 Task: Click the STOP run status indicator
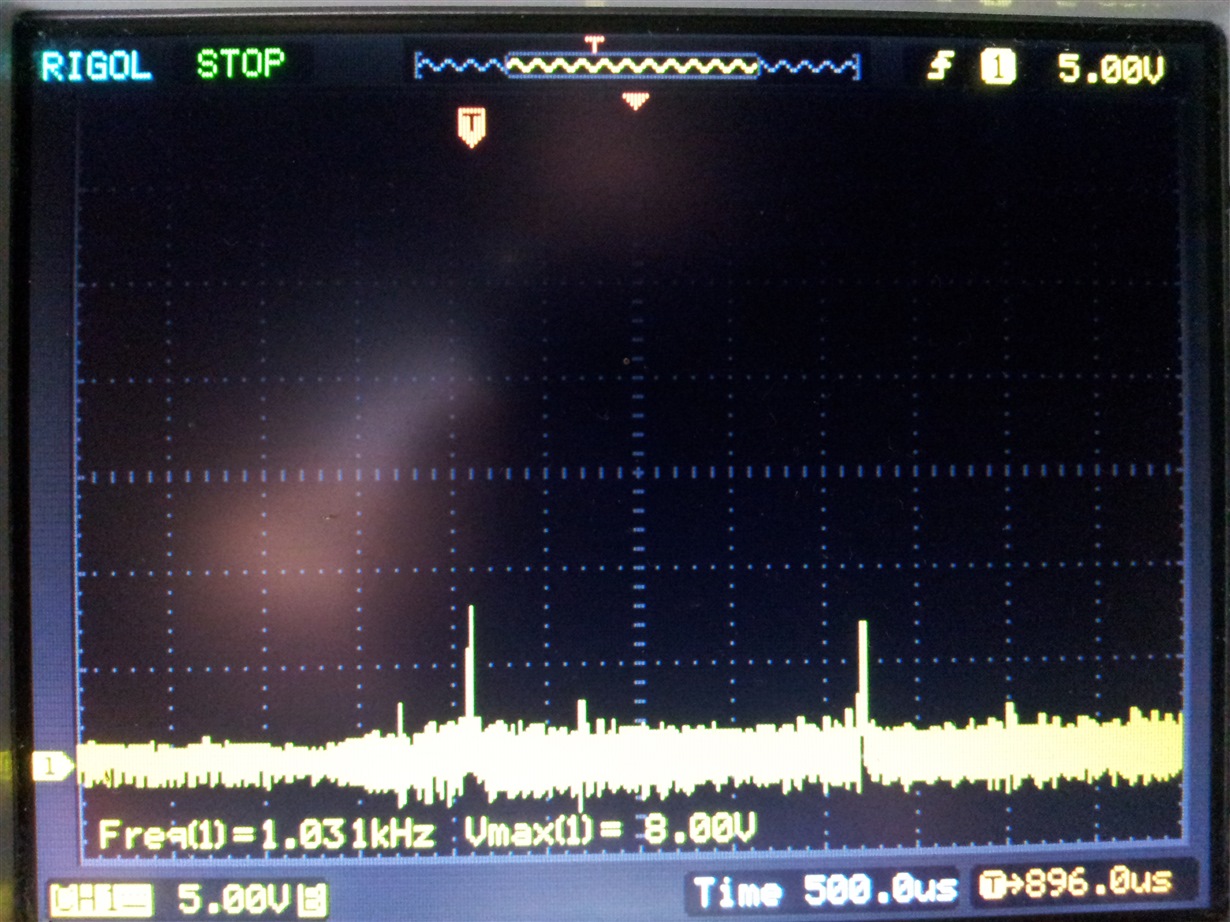click(x=241, y=65)
